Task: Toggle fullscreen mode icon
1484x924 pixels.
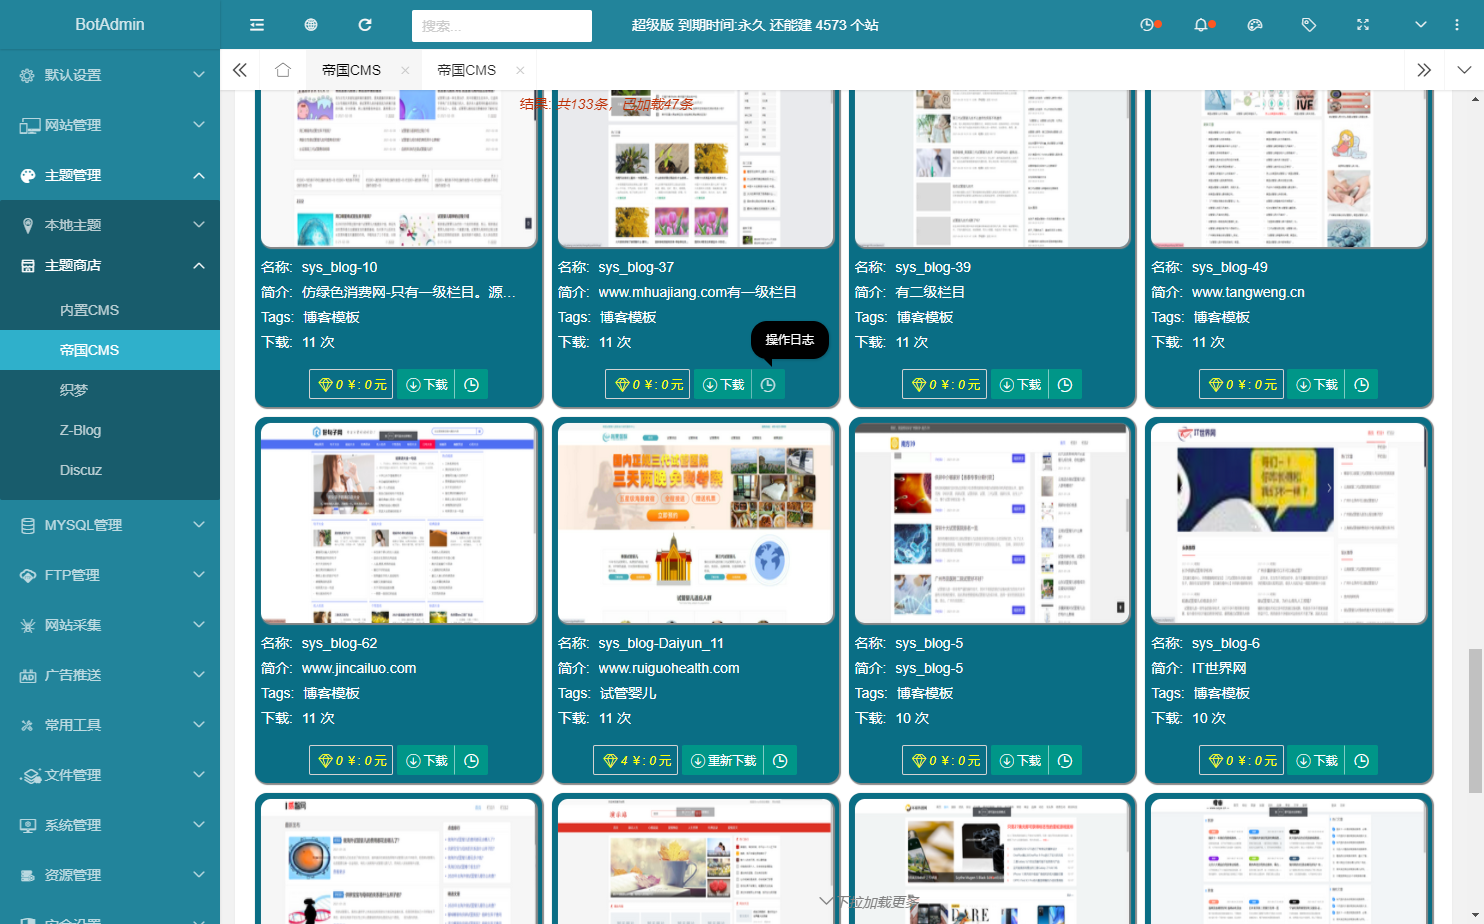Action: point(1363,25)
